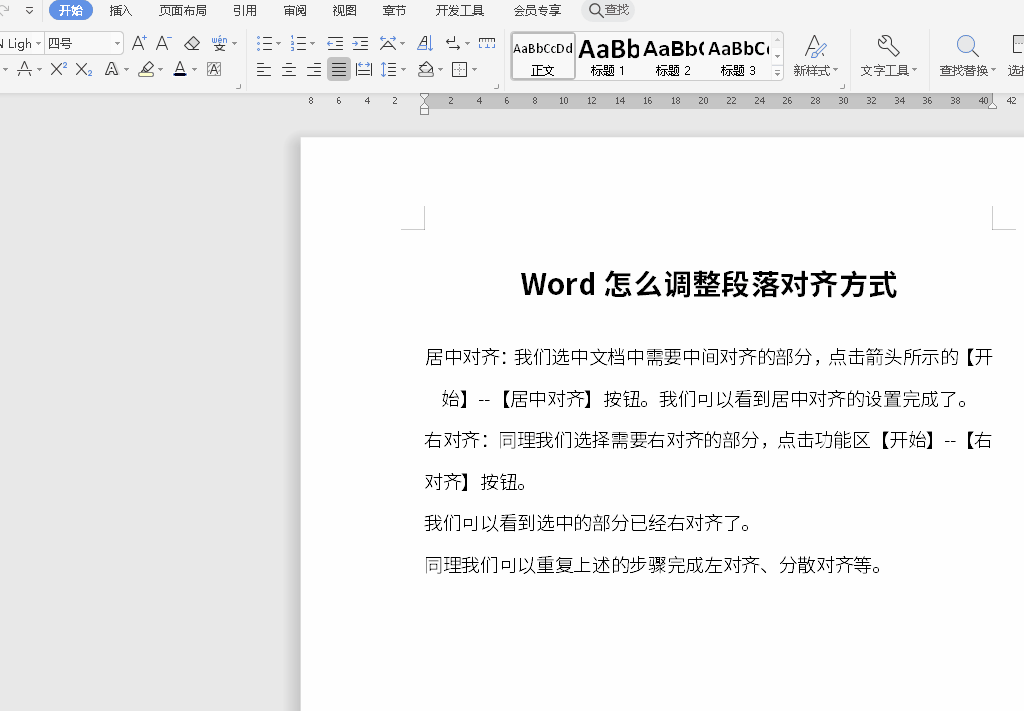Toggle justified alignment
Viewport: 1024px width, 711px height.
click(339, 70)
